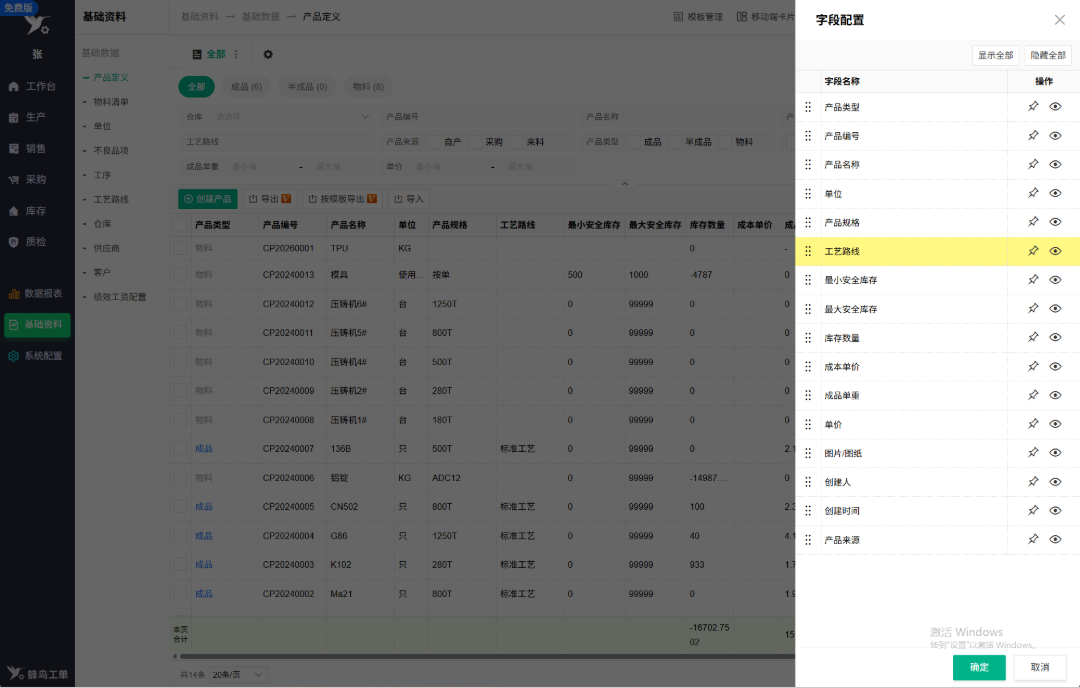This screenshot has width=1080, height=688.
Task: Open view settings gear icon
Action: [x=268, y=54]
